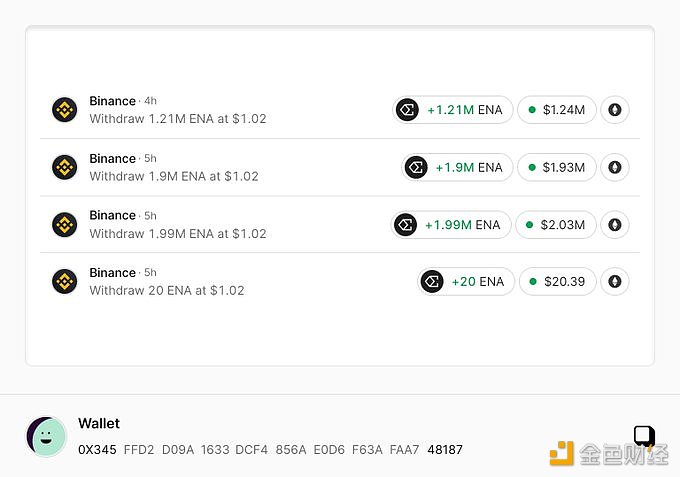Open the Ethereum chain icon in the $20.39 row
Image resolution: width=680 pixels, height=477 pixels.
615,281
